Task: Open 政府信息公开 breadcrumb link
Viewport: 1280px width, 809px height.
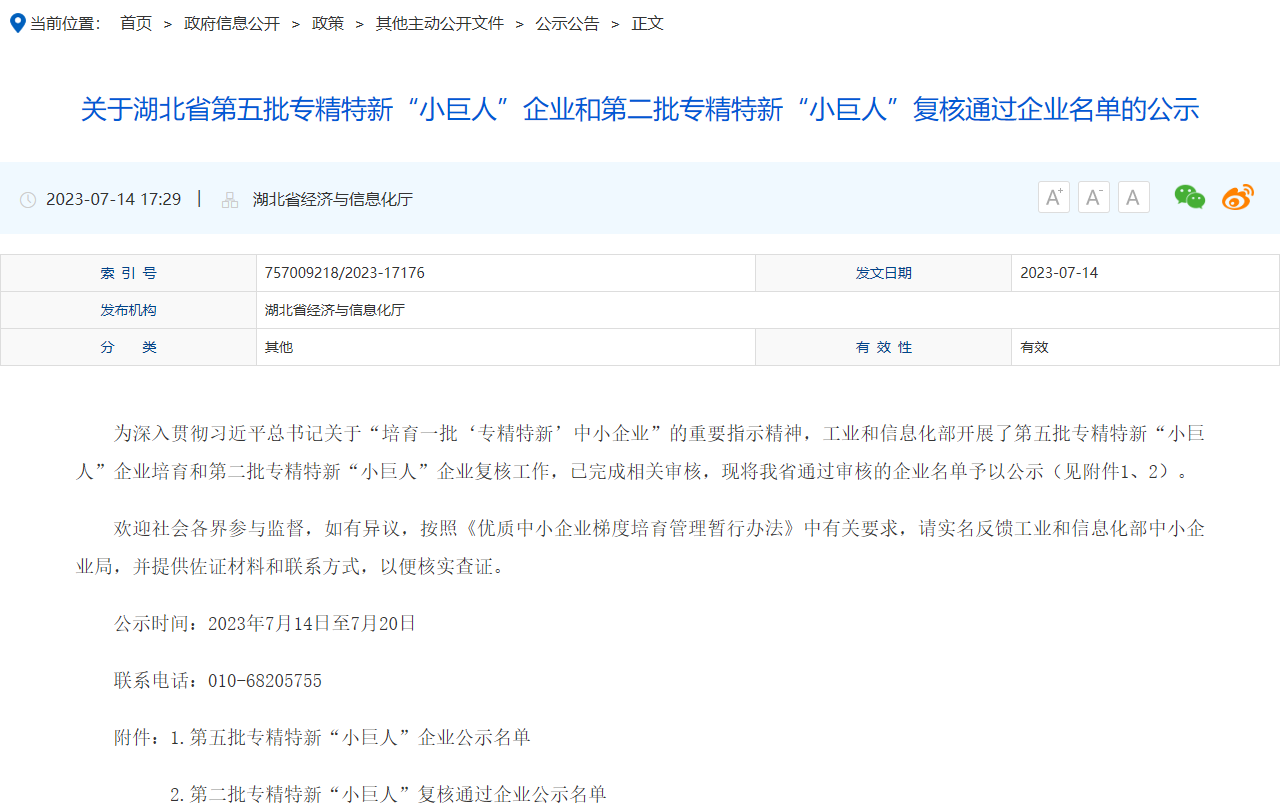Action: point(232,23)
